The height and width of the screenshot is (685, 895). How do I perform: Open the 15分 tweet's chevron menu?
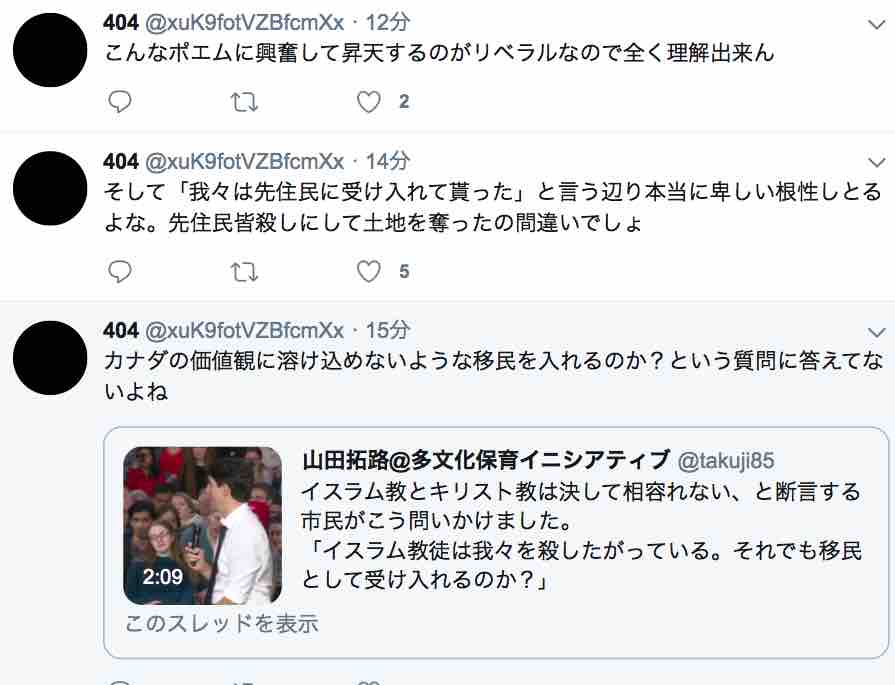pyautogui.click(x=876, y=332)
